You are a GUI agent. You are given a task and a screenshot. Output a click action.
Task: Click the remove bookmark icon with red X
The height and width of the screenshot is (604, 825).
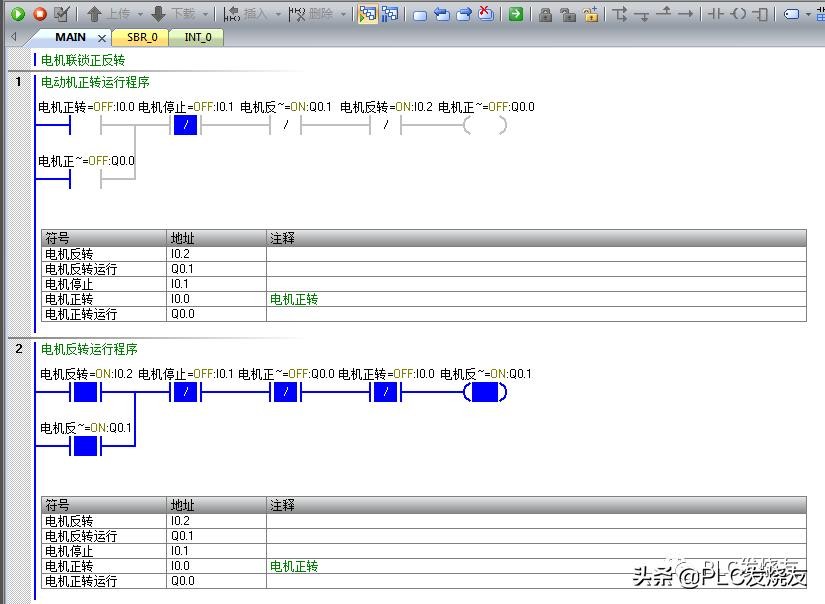click(x=486, y=14)
